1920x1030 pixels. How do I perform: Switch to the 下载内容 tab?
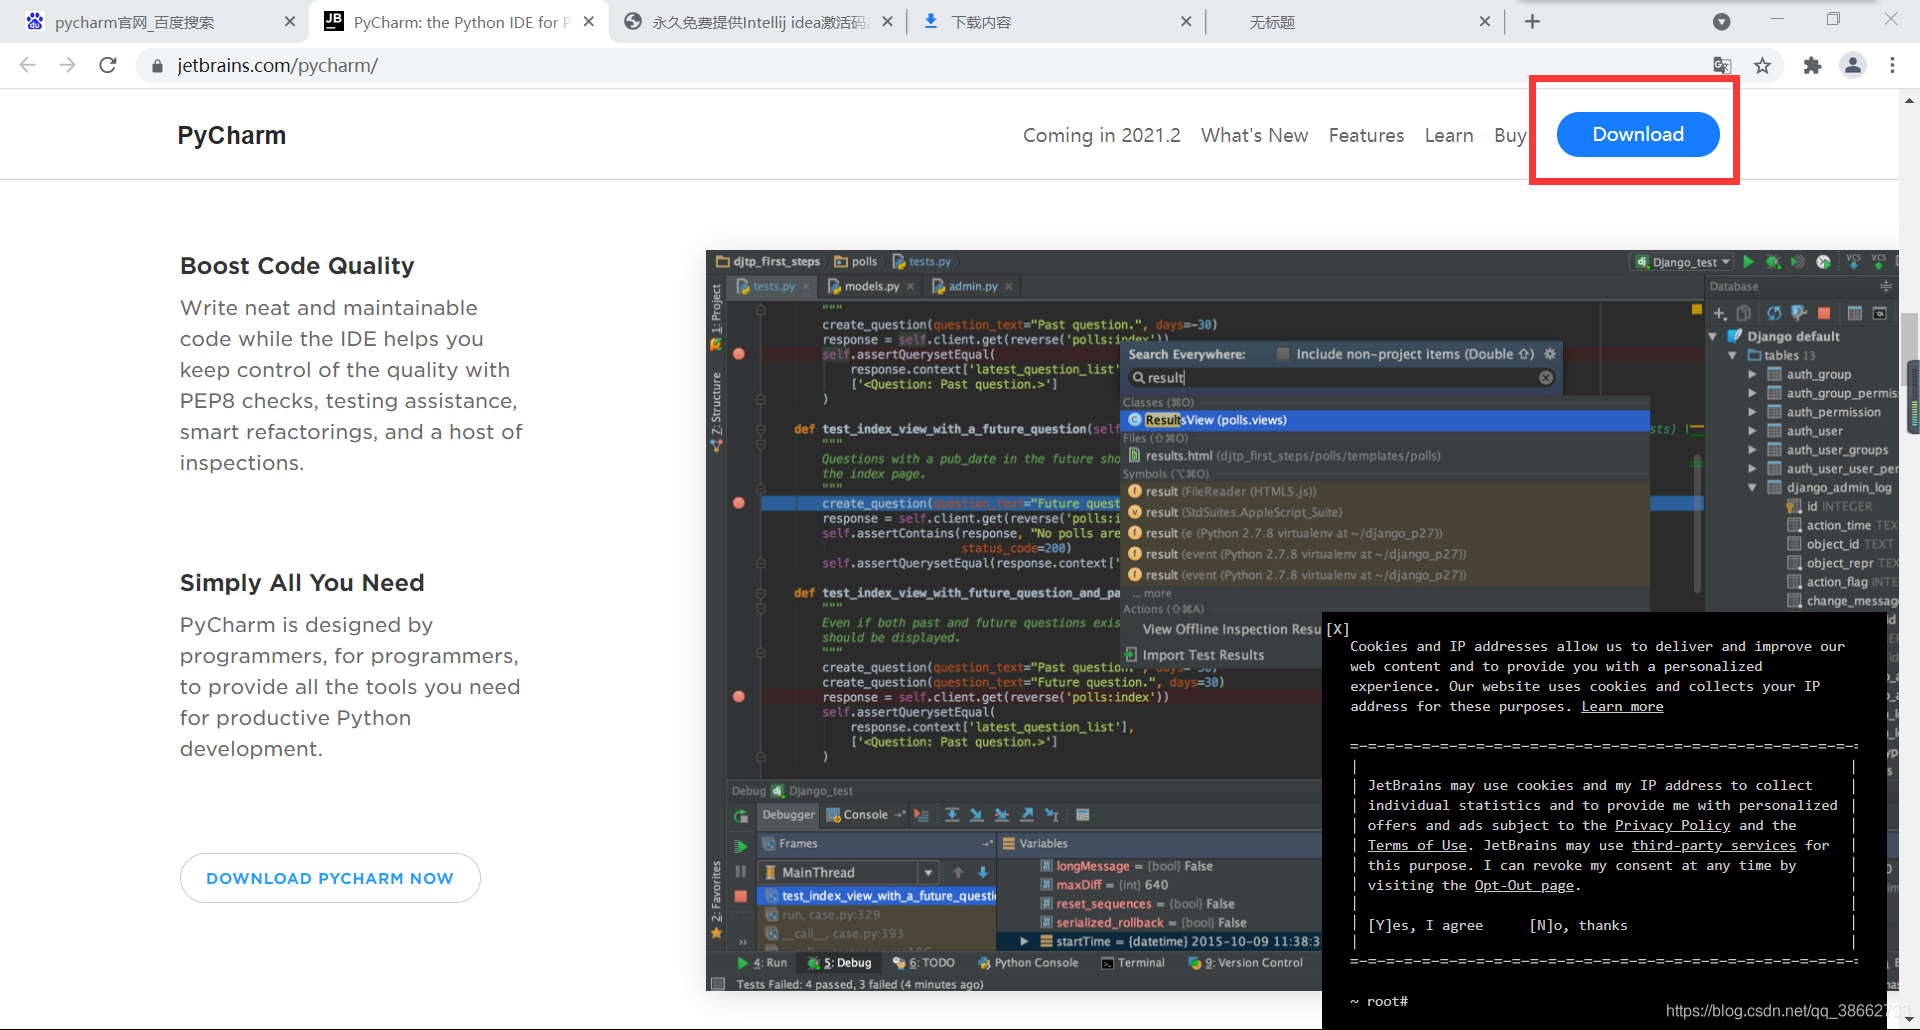click(1055, 22)
